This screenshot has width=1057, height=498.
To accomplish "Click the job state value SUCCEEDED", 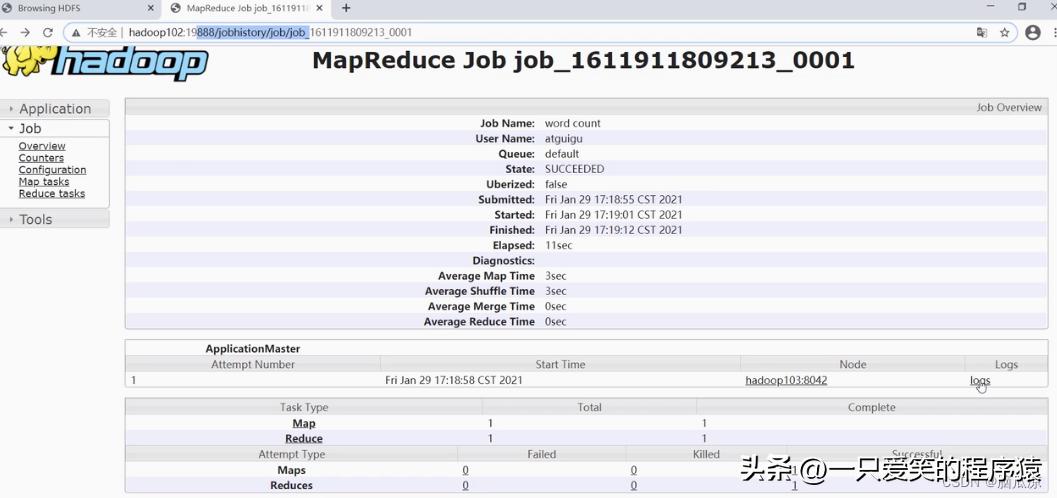I will [574, 169].
